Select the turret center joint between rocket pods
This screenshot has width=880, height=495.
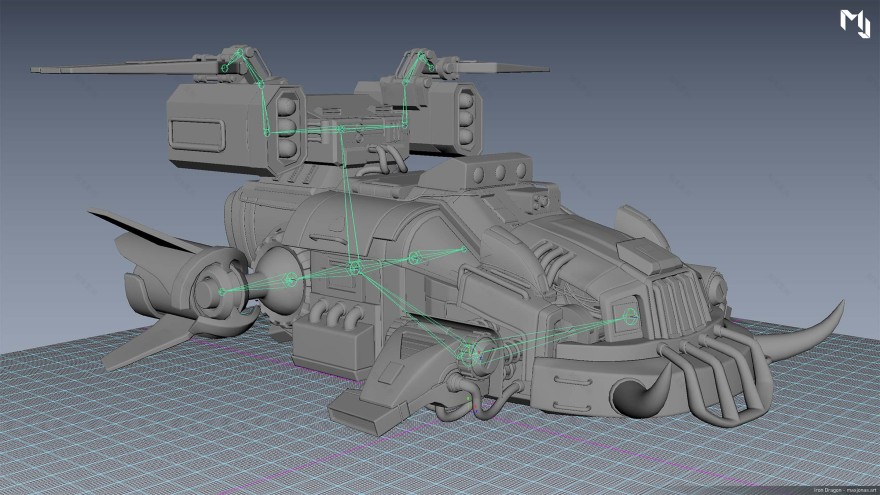[x=340, y=129]
